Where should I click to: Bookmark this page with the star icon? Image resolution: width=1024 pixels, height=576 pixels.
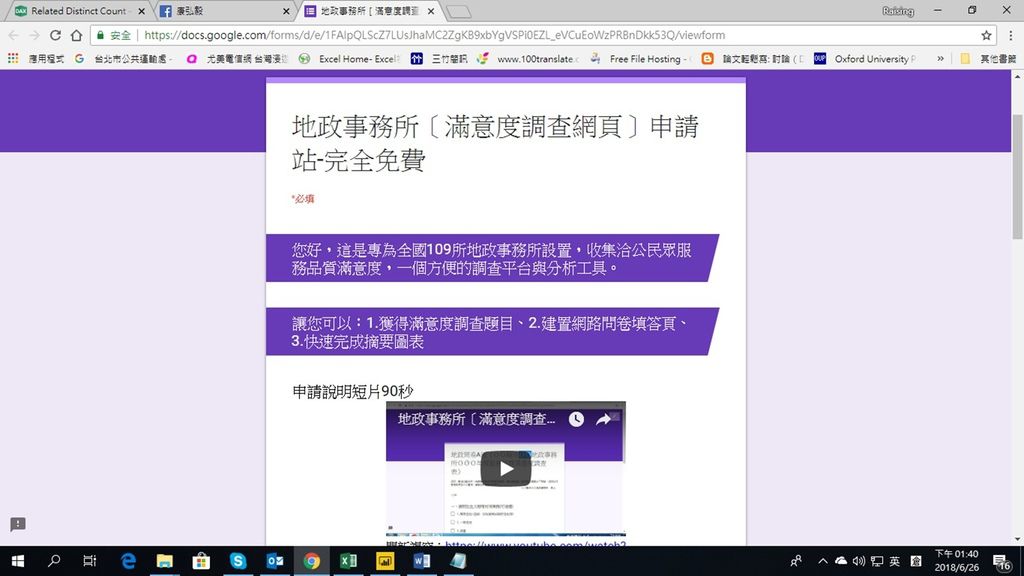click(x=986, y=35)
